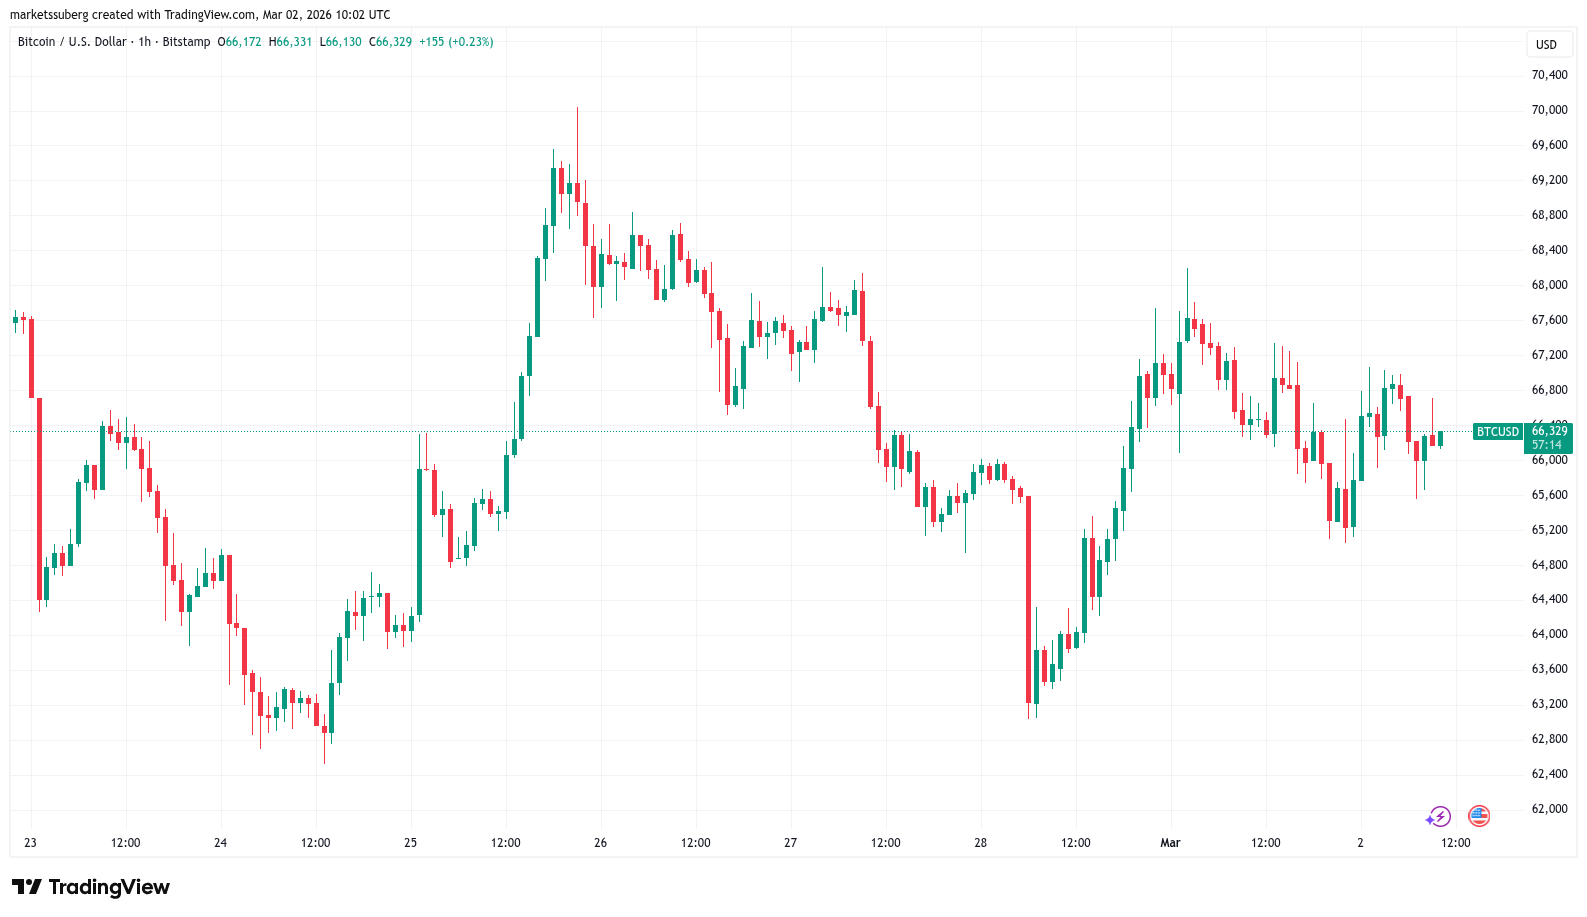This screenshot has height=917, width=1587.
Task: Click the BTCUSD symbol price label
Action: point(1497,432)
